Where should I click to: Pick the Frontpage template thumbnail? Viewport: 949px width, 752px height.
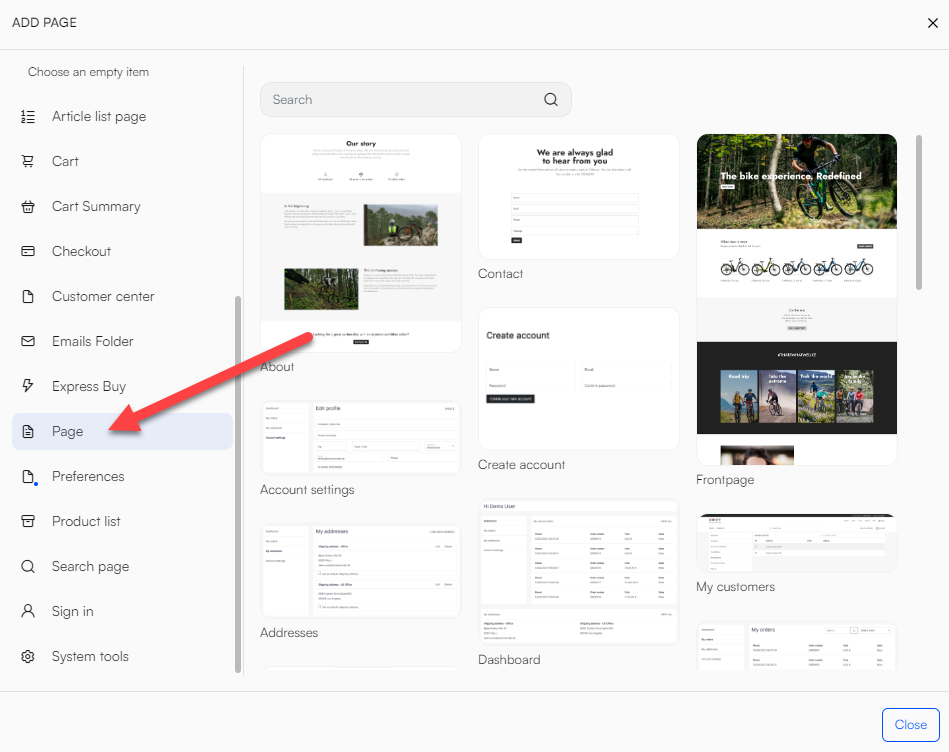796,299
